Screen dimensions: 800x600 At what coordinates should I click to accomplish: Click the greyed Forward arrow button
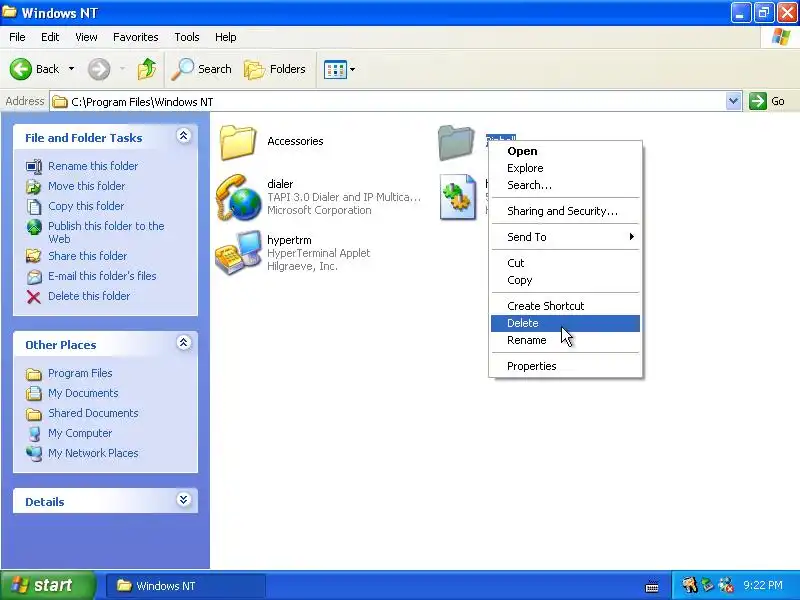tap(99, 69)
